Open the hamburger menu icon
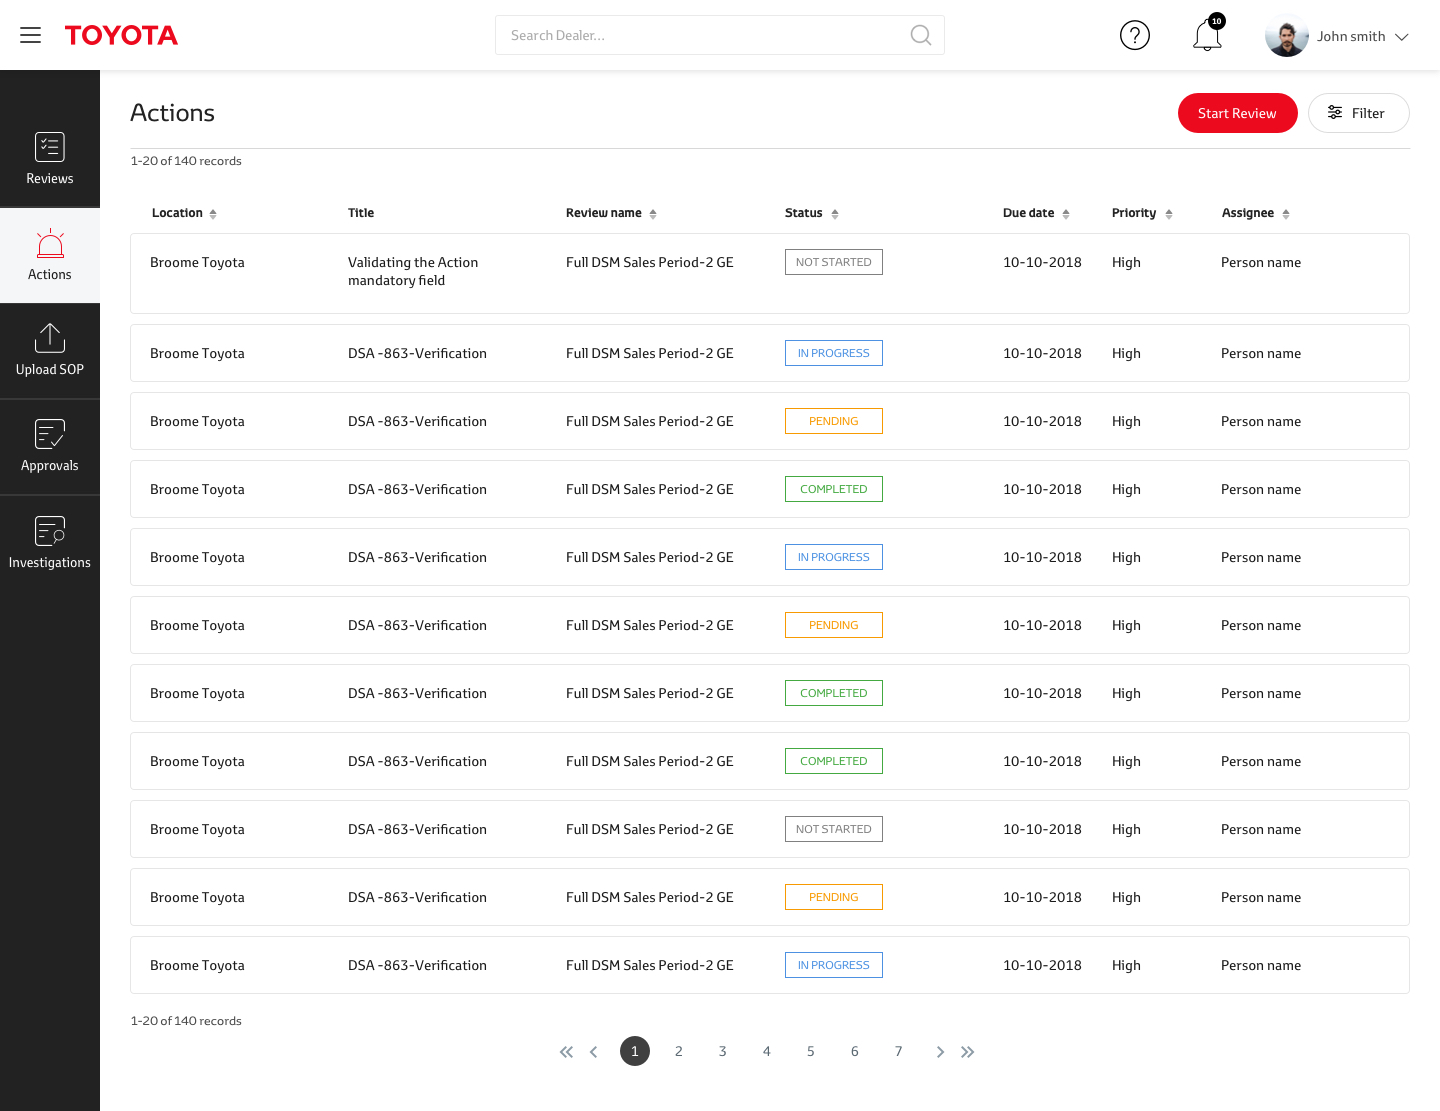 pos(31,35)
